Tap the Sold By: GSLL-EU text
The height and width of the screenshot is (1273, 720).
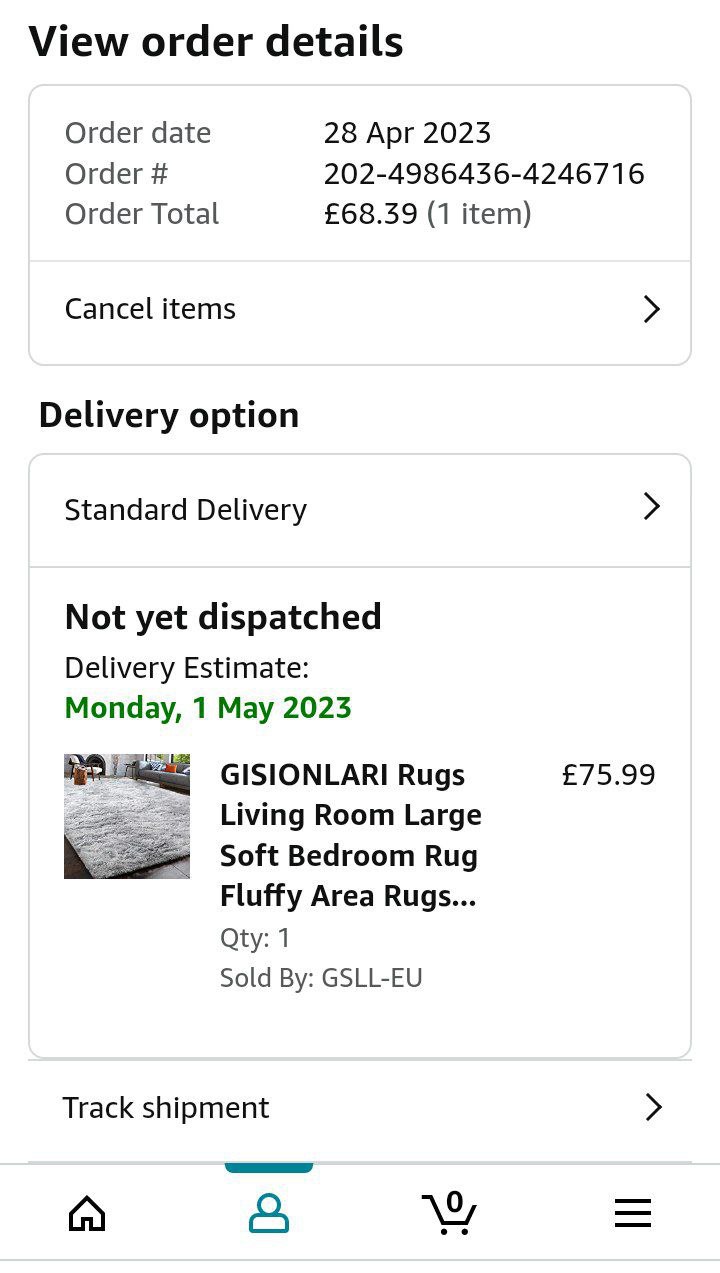pos(321,978)
